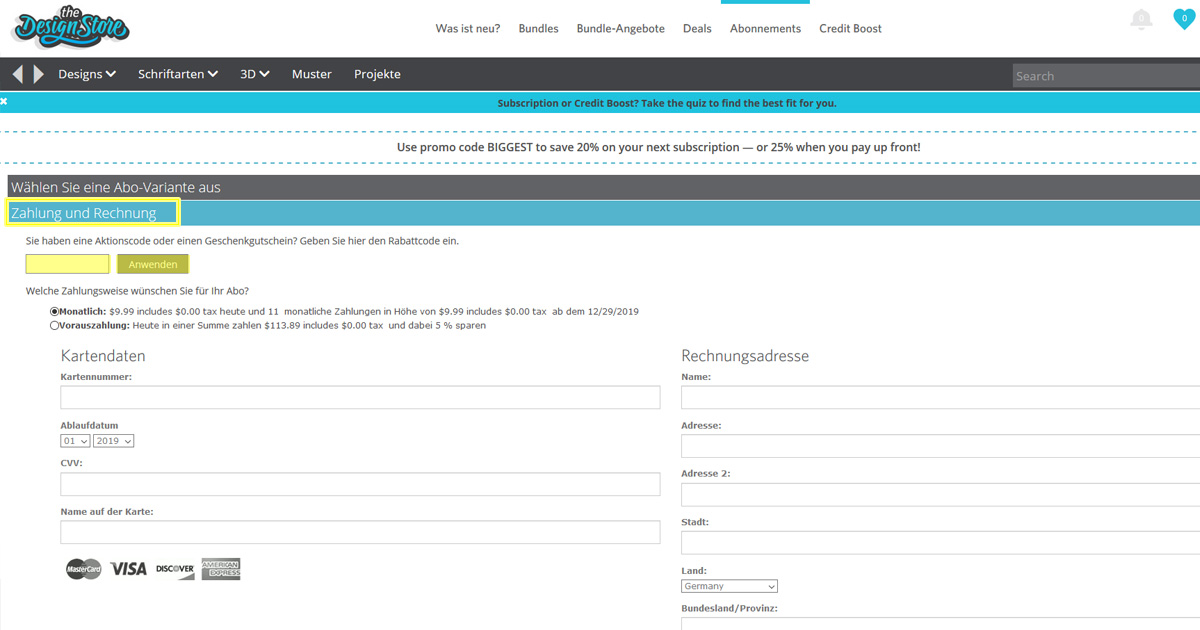Expand the Schriftarten menu
The width and height of the screenshot is (1200, 630).
178,74
